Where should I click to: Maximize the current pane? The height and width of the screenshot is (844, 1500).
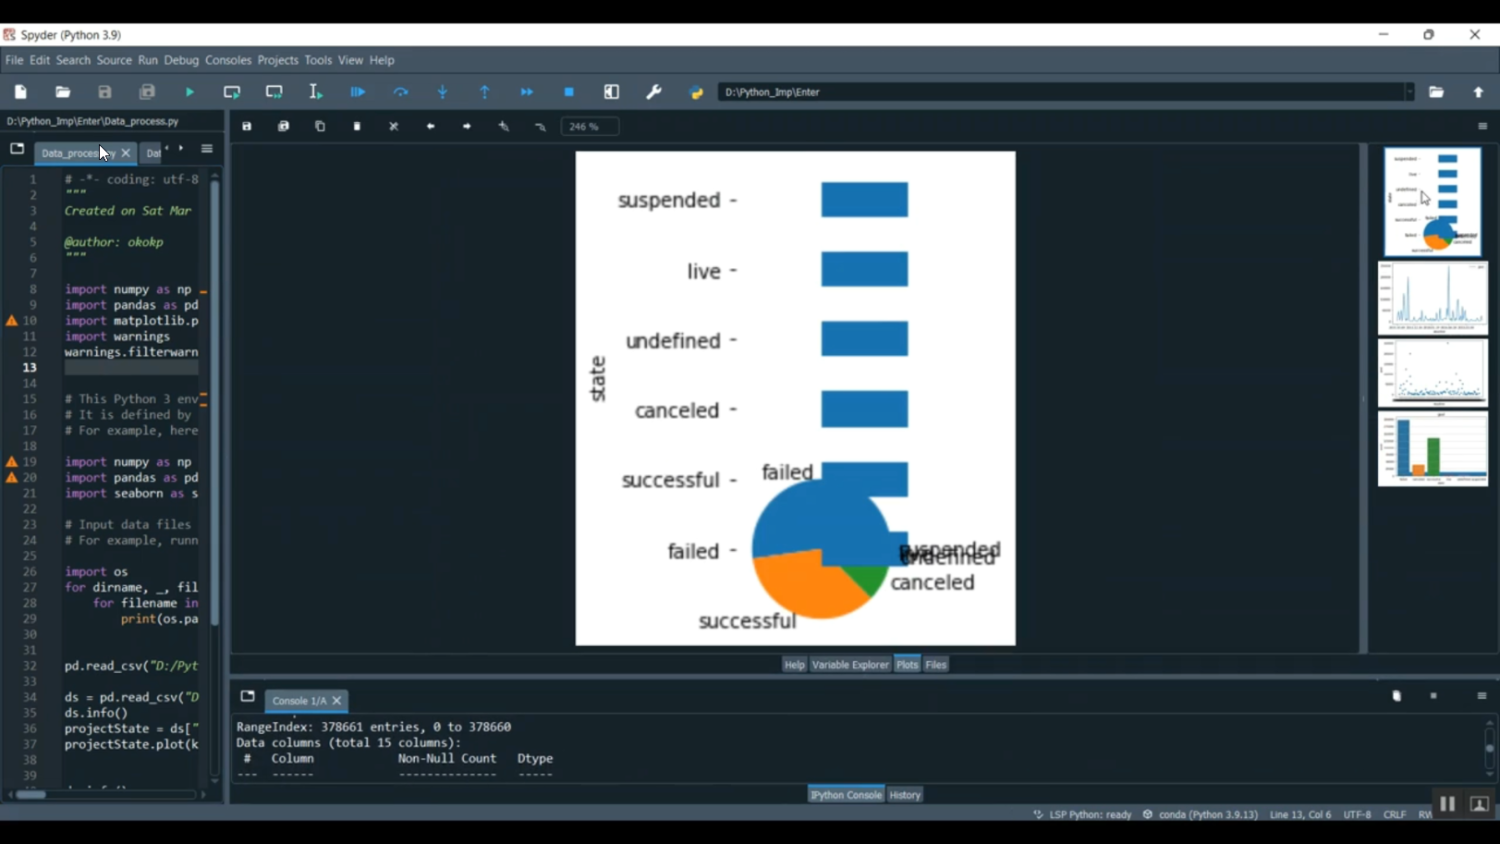tap(611, 91)
